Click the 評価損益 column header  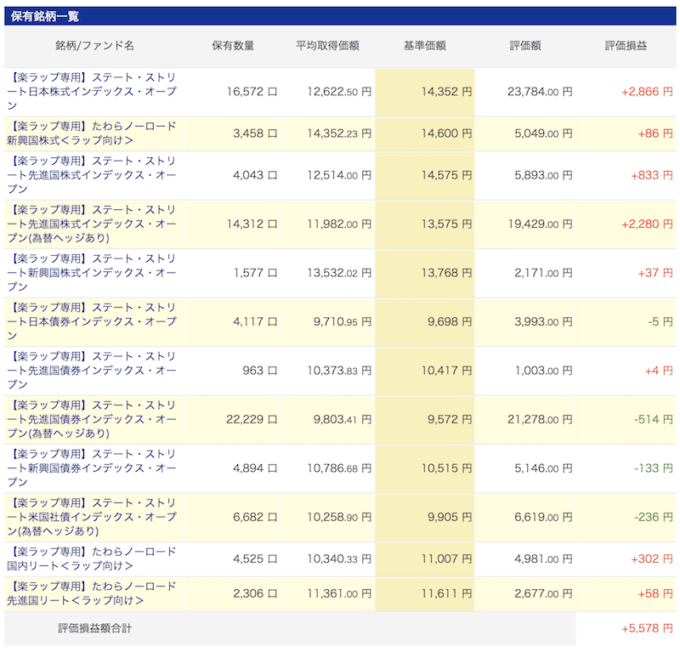click(626, 46)
